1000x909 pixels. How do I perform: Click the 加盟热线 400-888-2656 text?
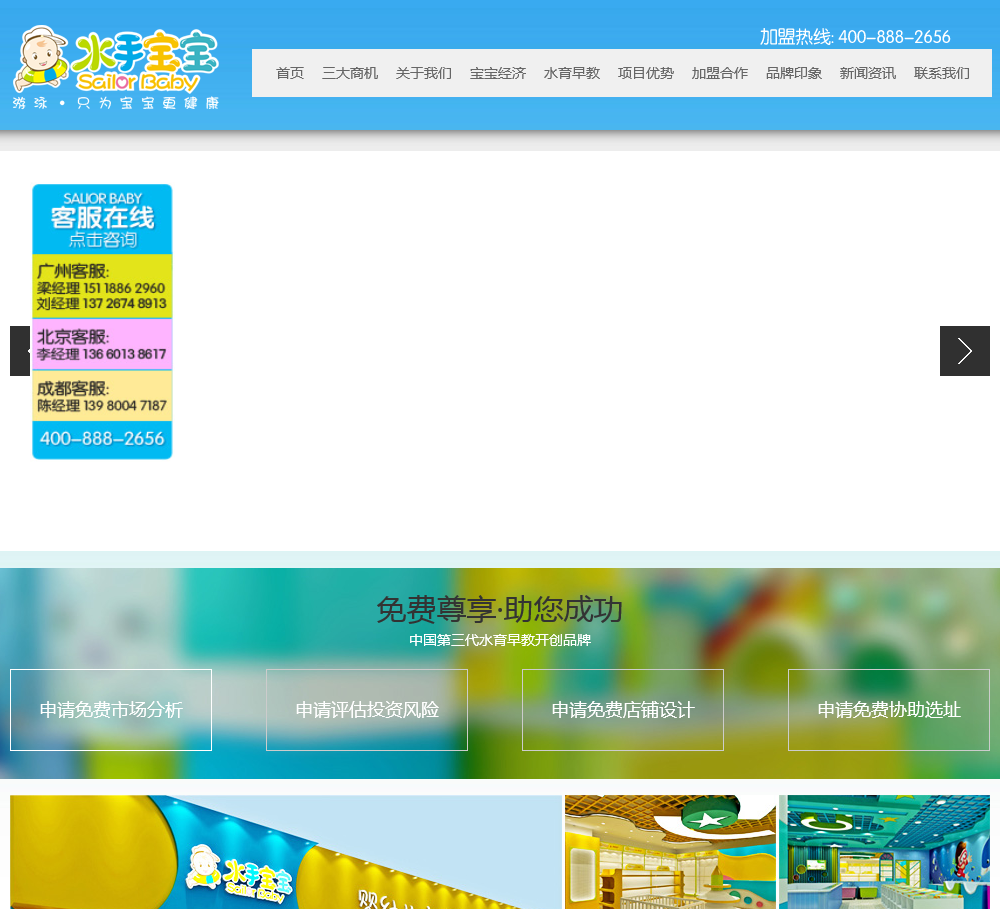tap(855, 37)
